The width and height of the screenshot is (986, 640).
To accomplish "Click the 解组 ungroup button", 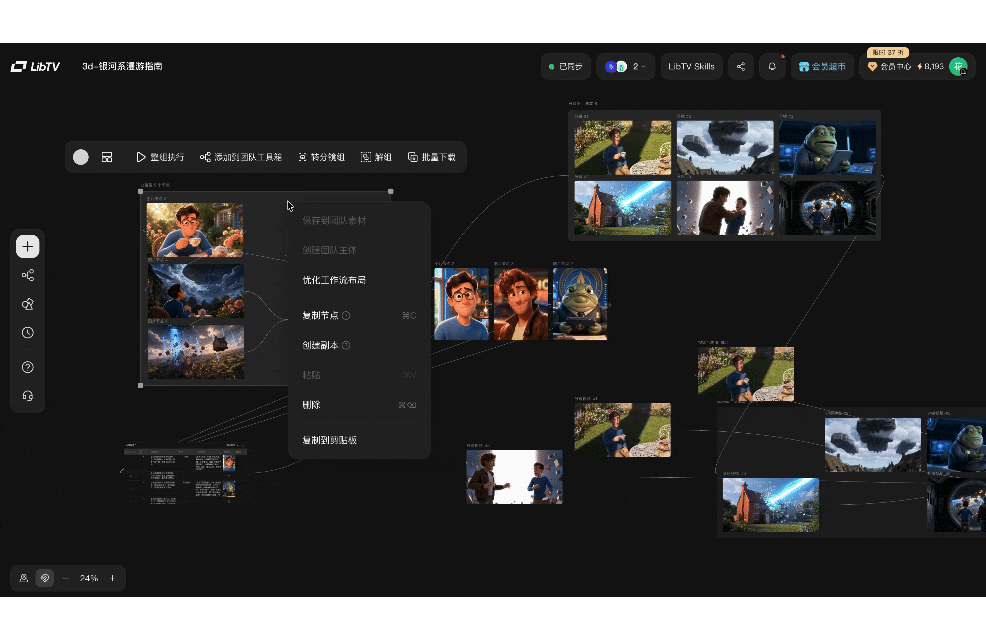I will pyautogui.click(x=376, y=157).
